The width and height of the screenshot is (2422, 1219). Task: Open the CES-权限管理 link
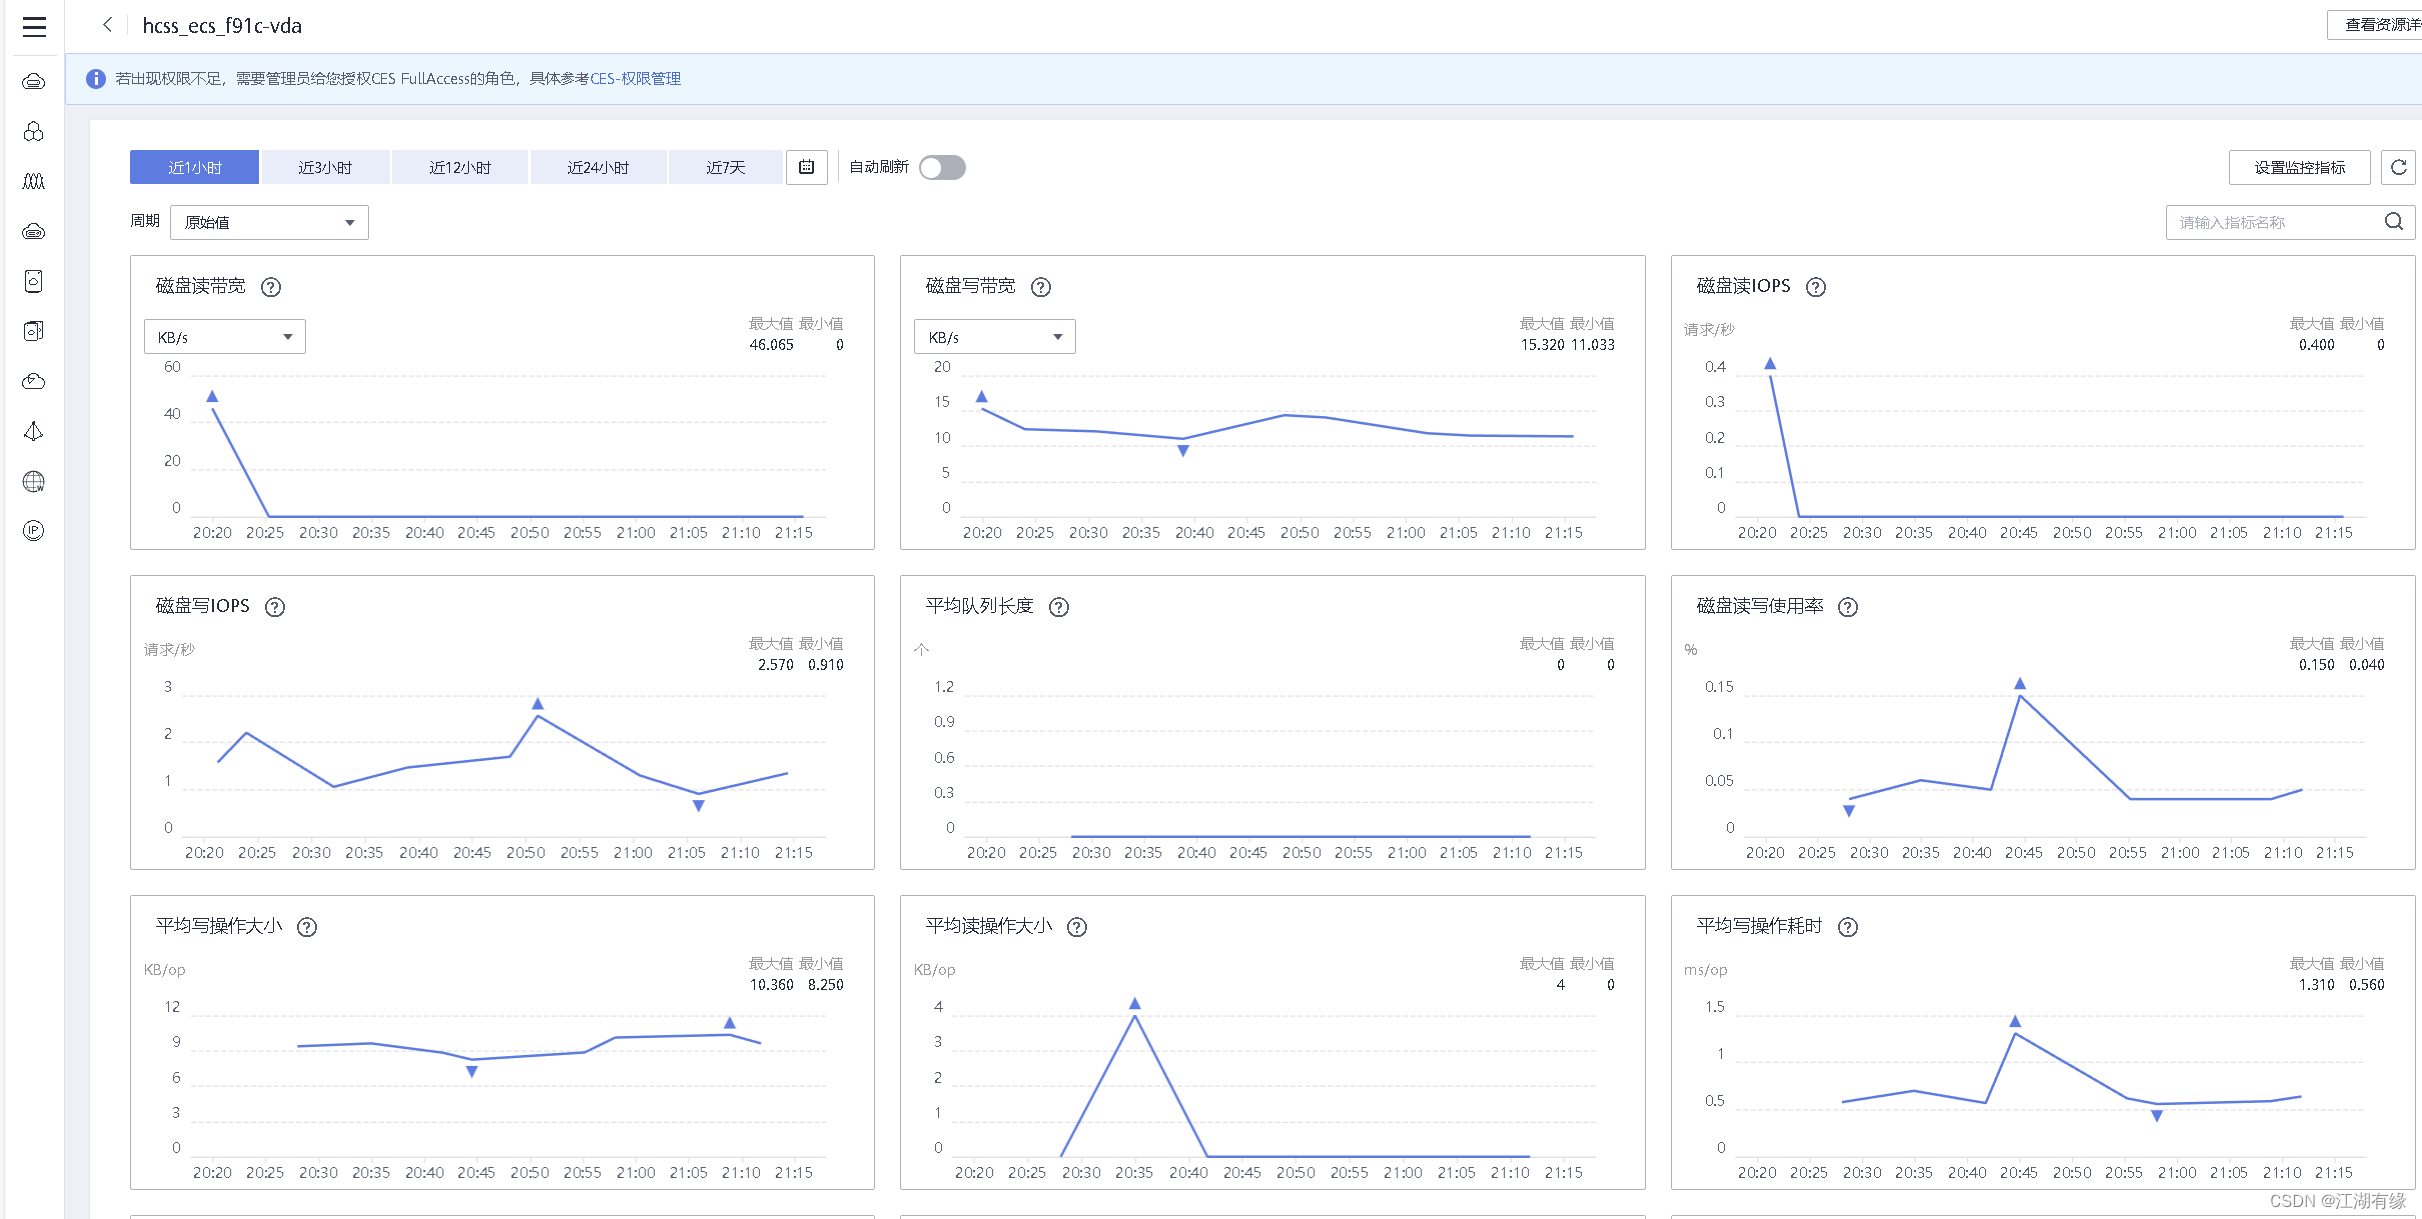pos(635,79)
